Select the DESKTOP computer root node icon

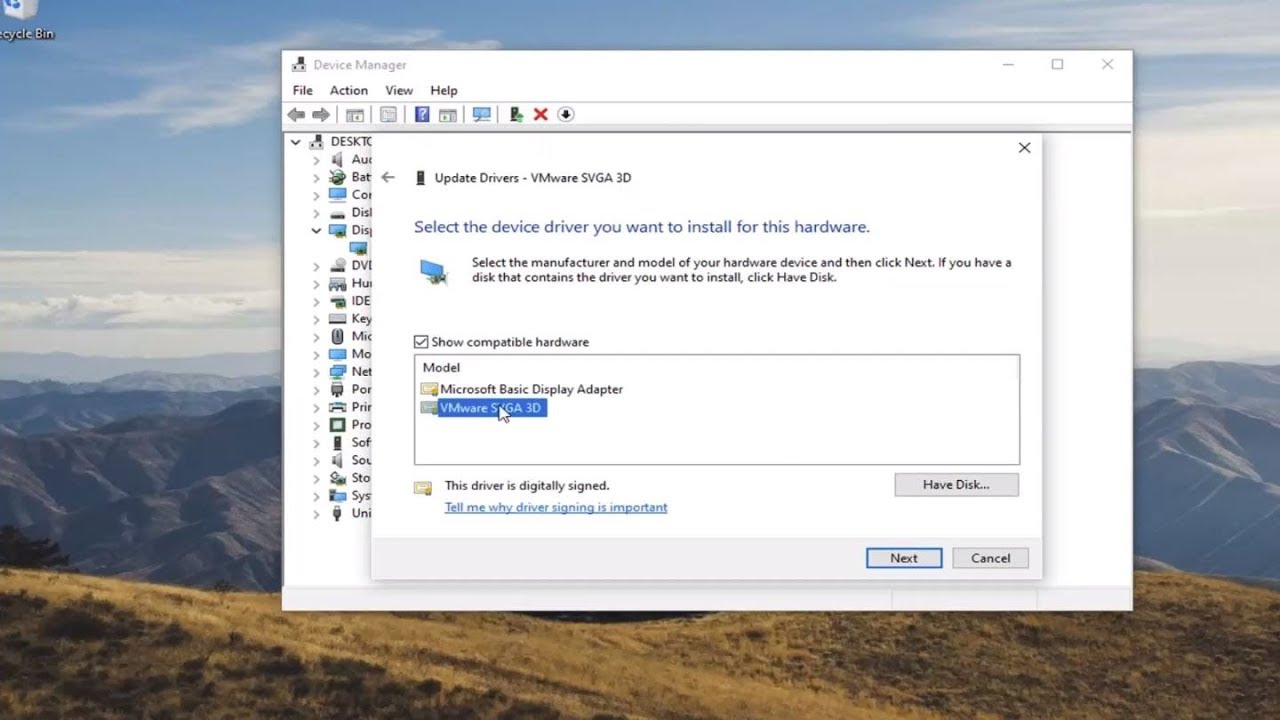coord(317,142)
